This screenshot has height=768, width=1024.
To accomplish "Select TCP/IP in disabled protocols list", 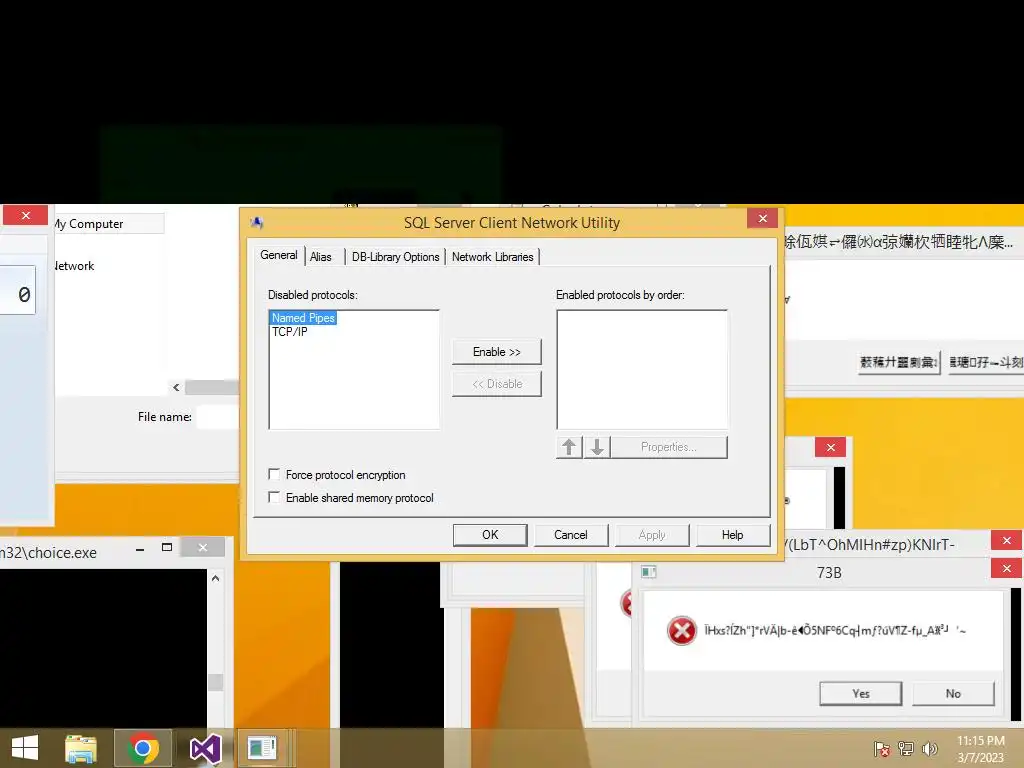I will click(x=289, y=332).
